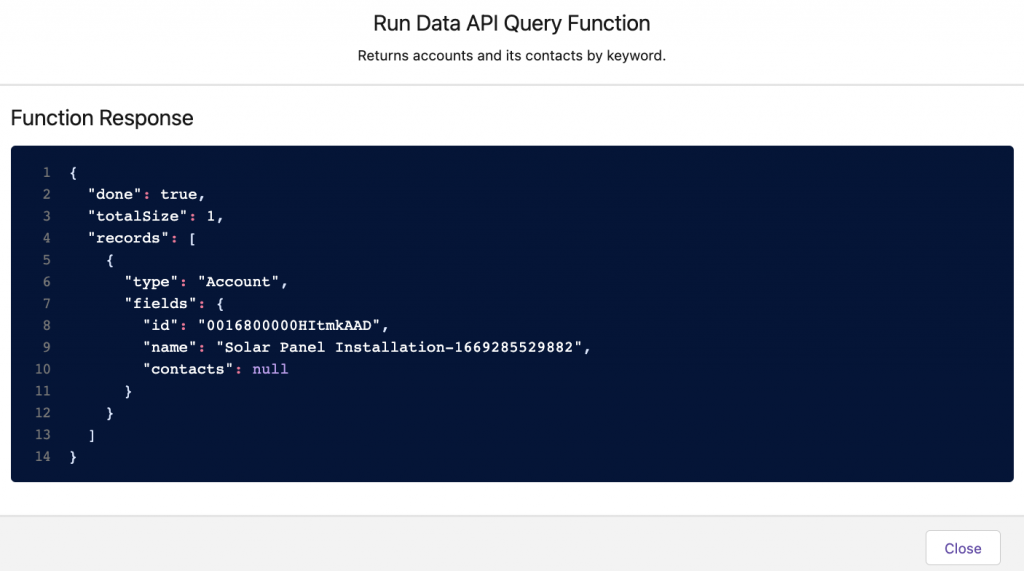Click the "contacts" key in the JSON
Viewport: 1024px width, 571px height.
tap(187, 369)
